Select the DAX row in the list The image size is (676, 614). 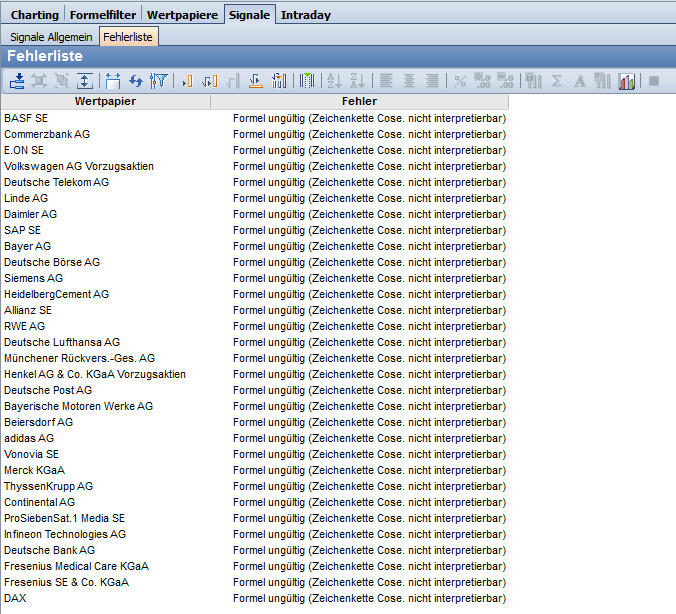(x=15, y=598)
